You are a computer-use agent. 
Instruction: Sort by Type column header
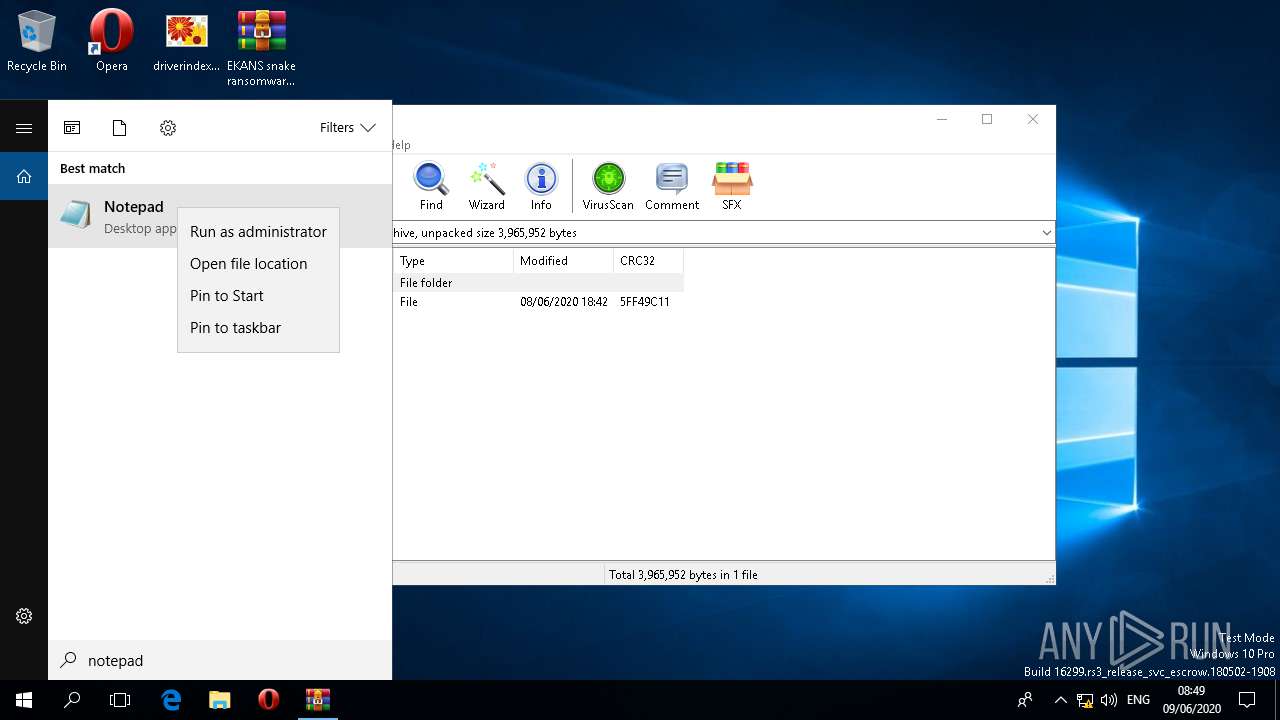click(453, 261)
